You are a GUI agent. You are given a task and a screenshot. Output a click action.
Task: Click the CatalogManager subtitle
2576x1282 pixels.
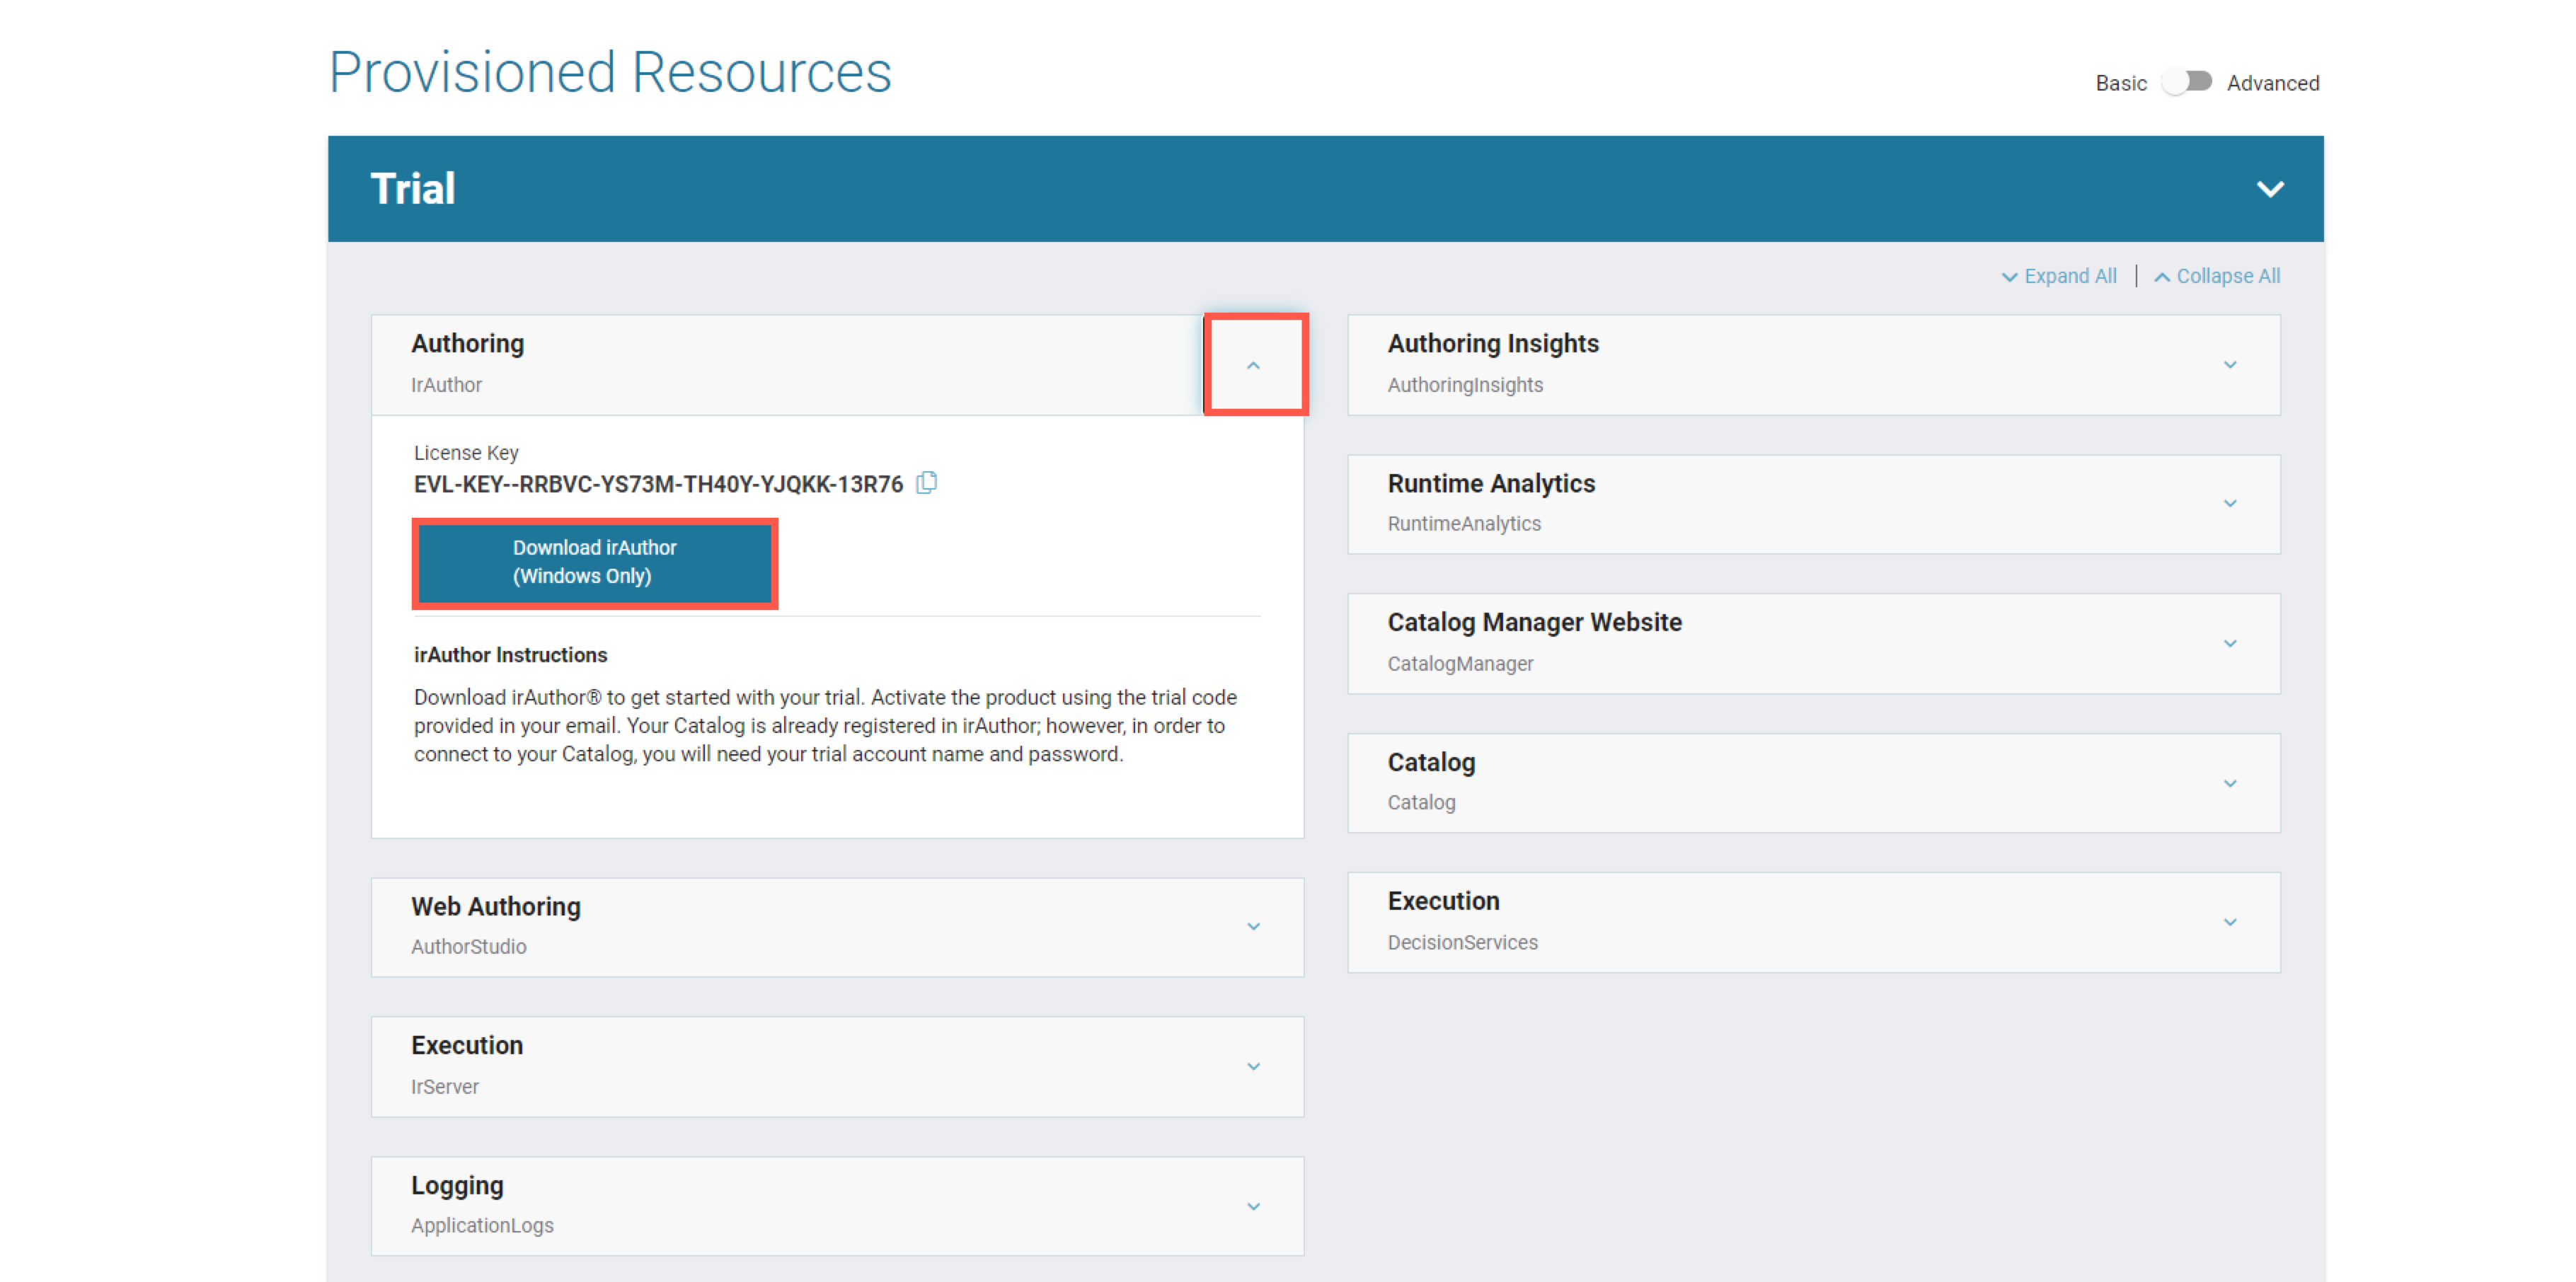(1460, 664)
